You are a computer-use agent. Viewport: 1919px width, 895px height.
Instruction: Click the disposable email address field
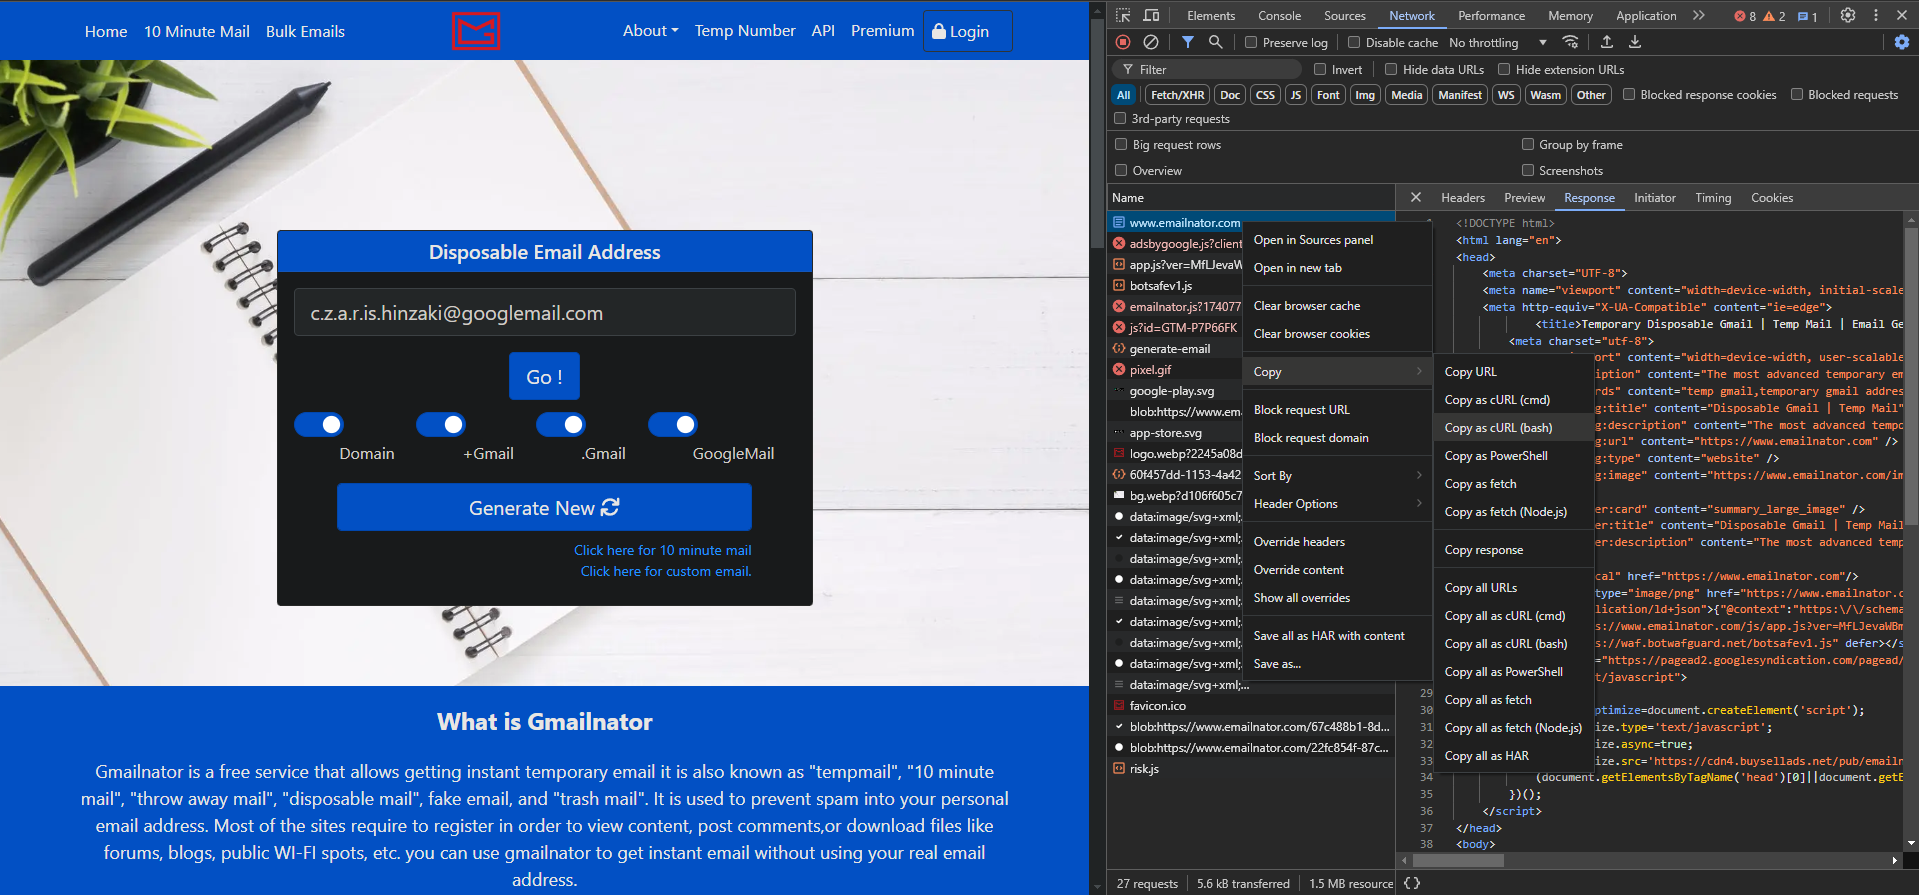click(544, 313)
